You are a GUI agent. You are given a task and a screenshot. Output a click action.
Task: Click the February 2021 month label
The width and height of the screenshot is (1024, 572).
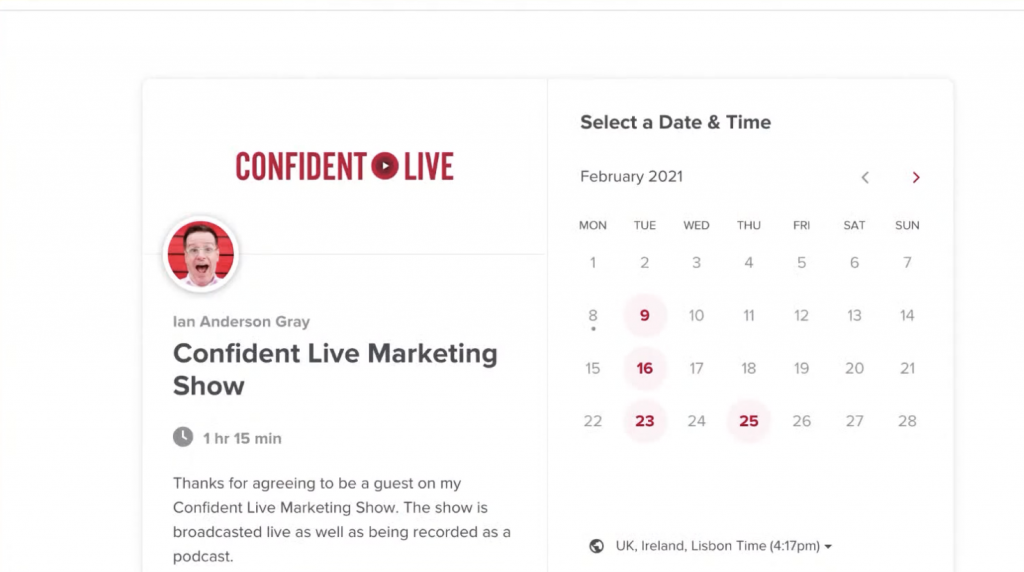[631, 177]
